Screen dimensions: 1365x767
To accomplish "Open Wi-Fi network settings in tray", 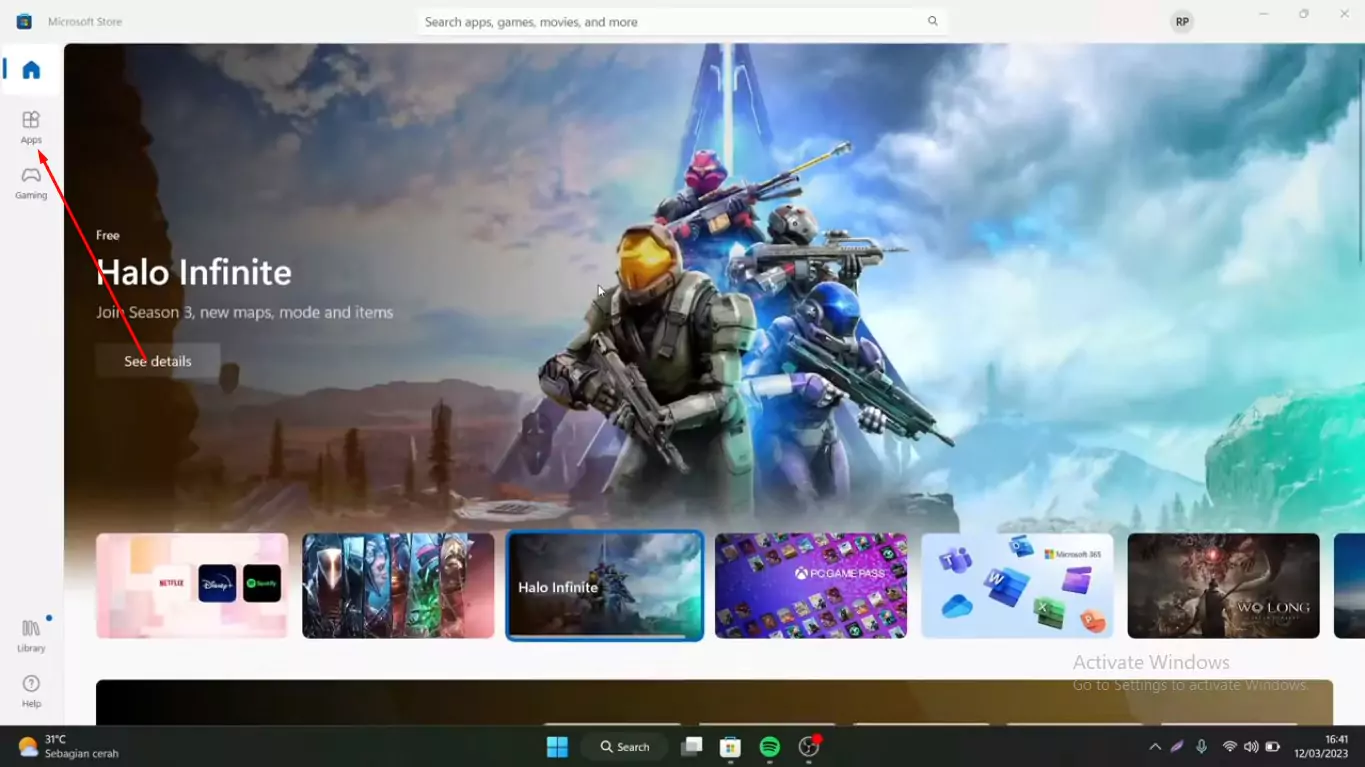I will coord(1230,747).
